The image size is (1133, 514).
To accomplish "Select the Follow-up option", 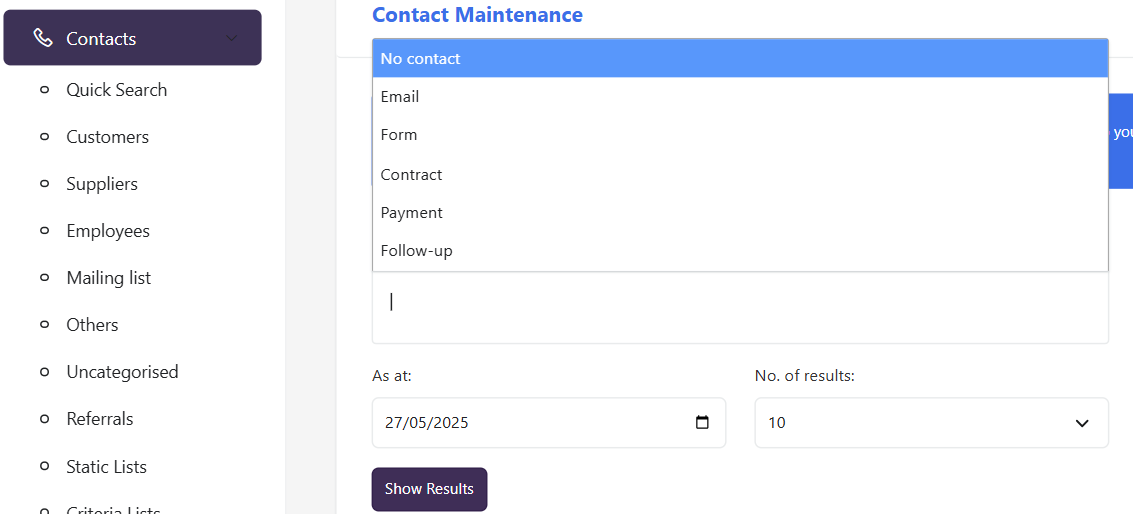I will 740,251.
